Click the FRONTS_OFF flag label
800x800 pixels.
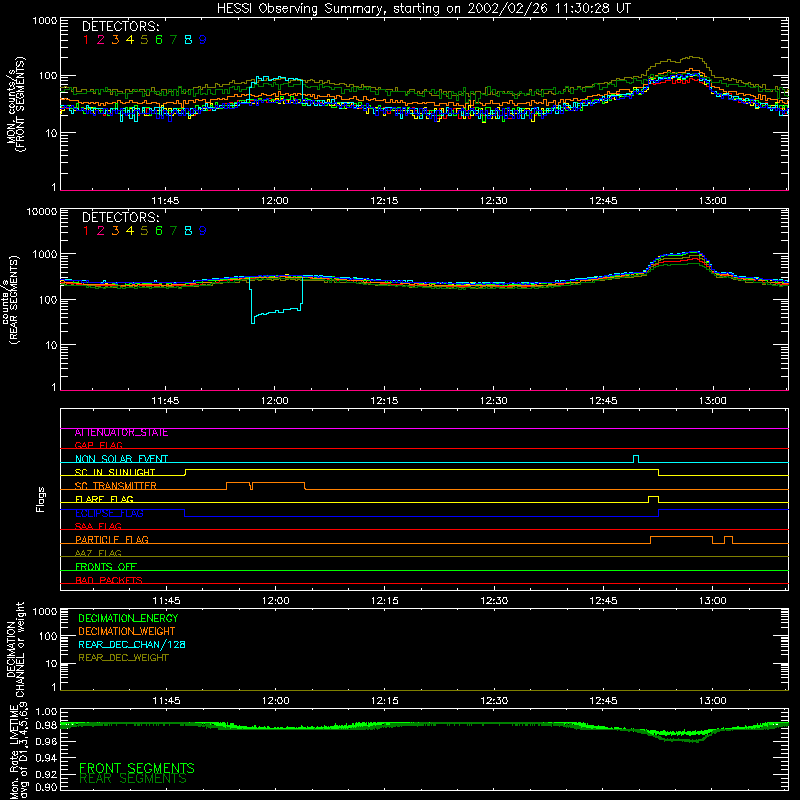point(106,567)
